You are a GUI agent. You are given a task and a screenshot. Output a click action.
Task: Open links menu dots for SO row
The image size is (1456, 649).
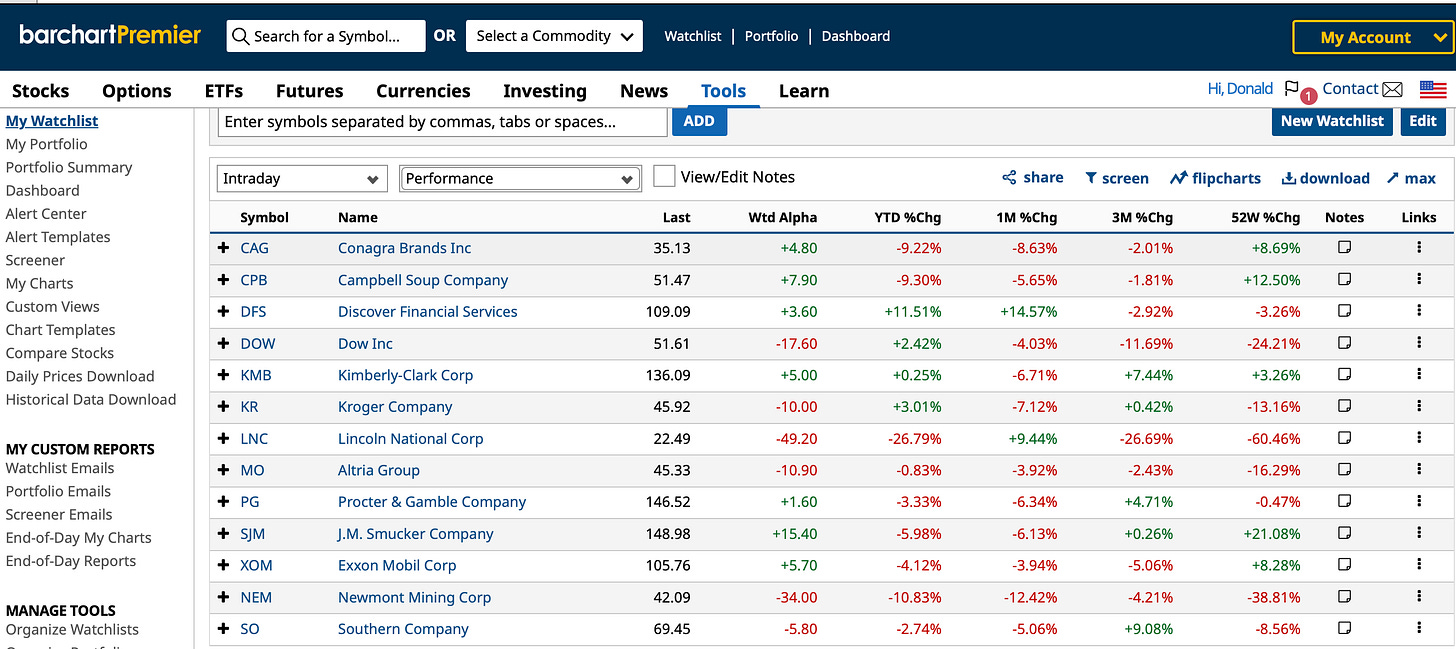1419,628
